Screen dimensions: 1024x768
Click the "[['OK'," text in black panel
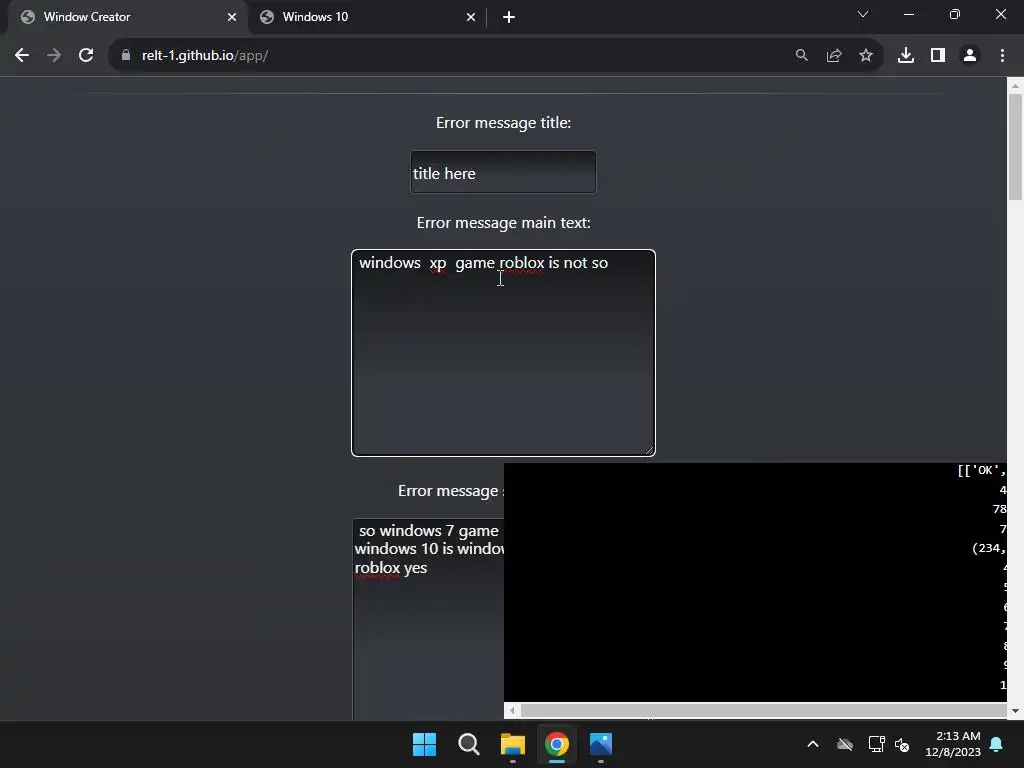click(982, 470)
